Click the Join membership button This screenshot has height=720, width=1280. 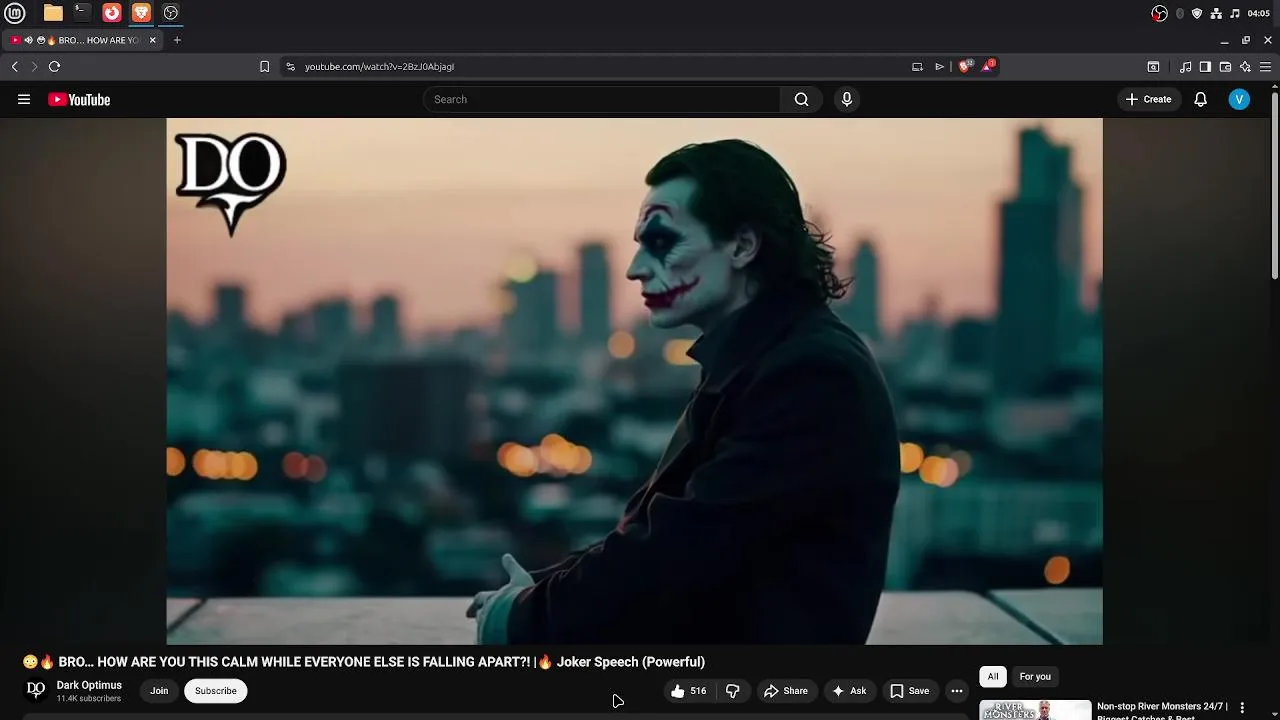[x=159, y=691]
